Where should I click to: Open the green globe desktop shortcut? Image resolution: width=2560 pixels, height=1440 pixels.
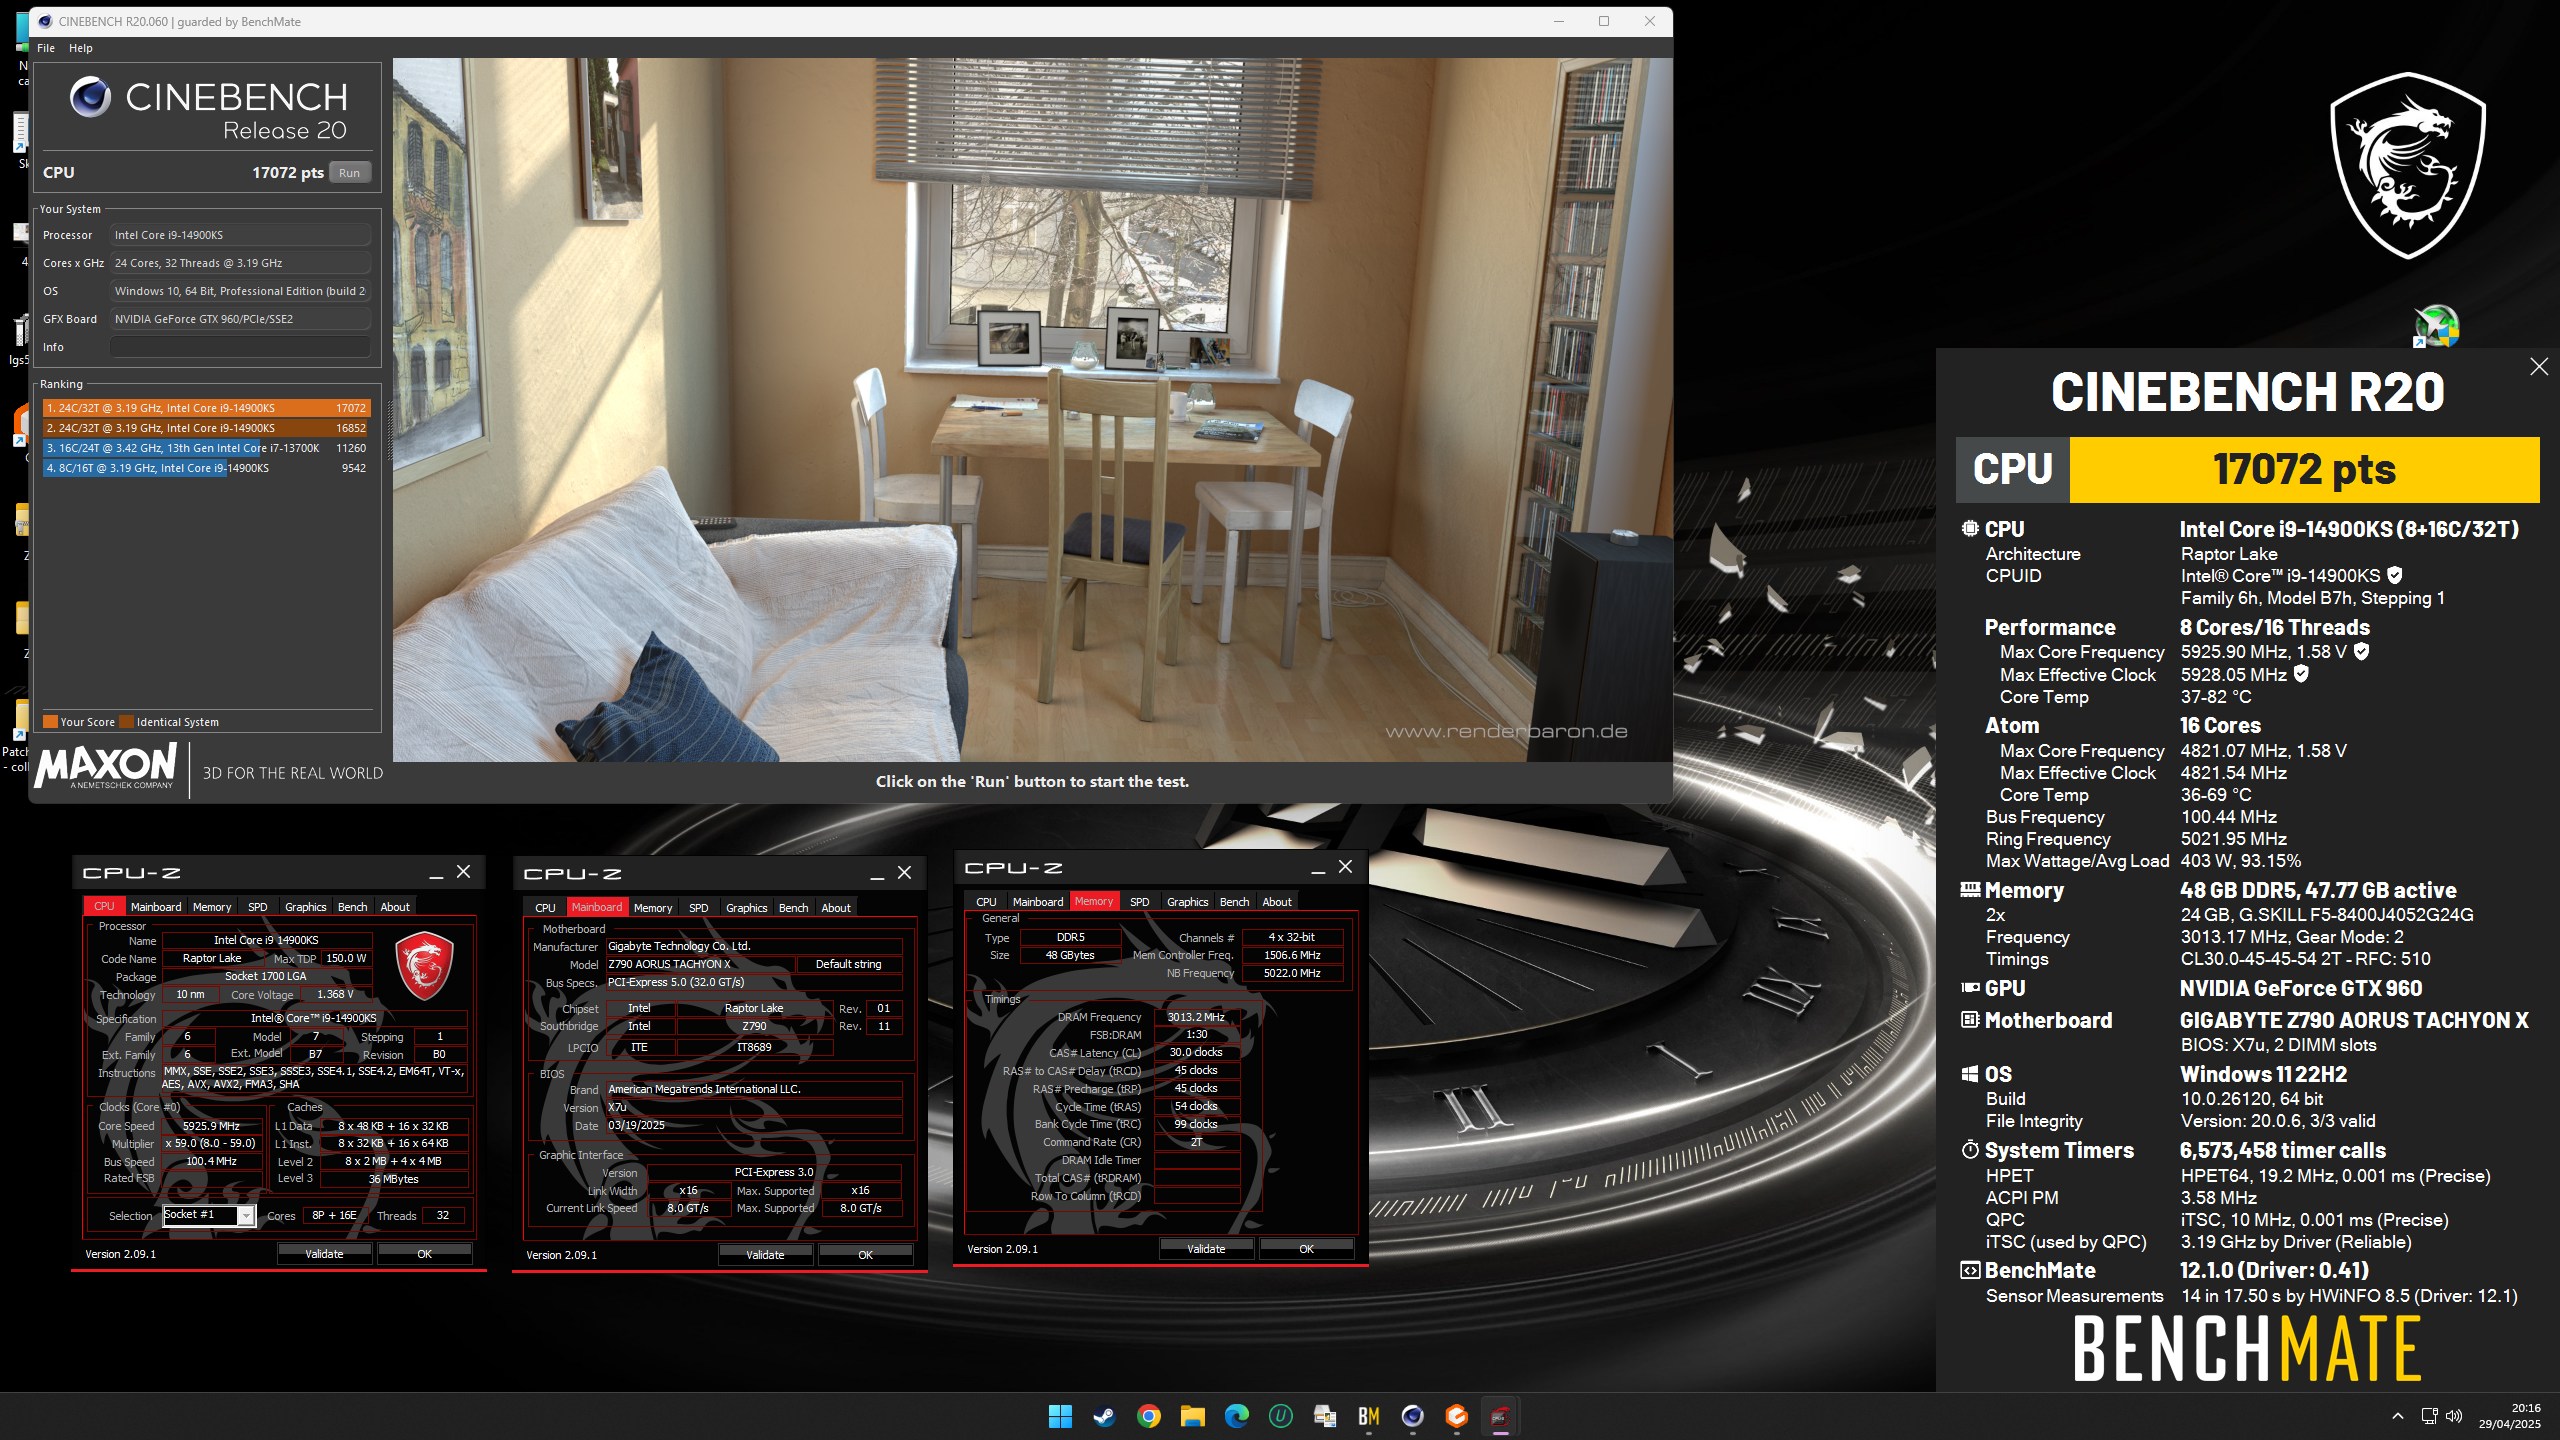click(2437, 327)
